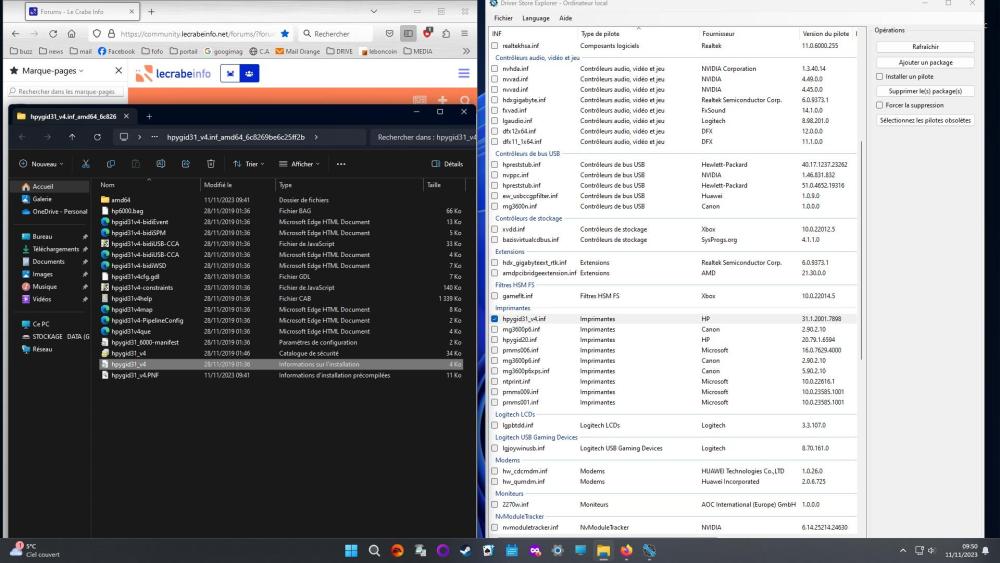1000x563 pixels.
Task: Go up one folder with the up arrow
Action: click(71, 137)
